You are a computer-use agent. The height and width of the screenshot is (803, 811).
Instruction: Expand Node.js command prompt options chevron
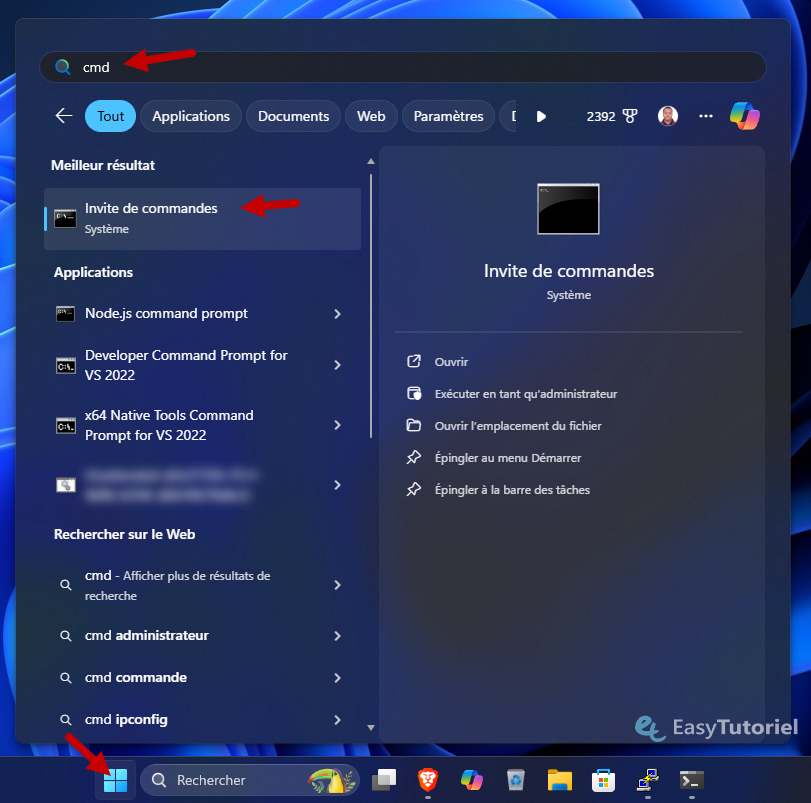338,314
